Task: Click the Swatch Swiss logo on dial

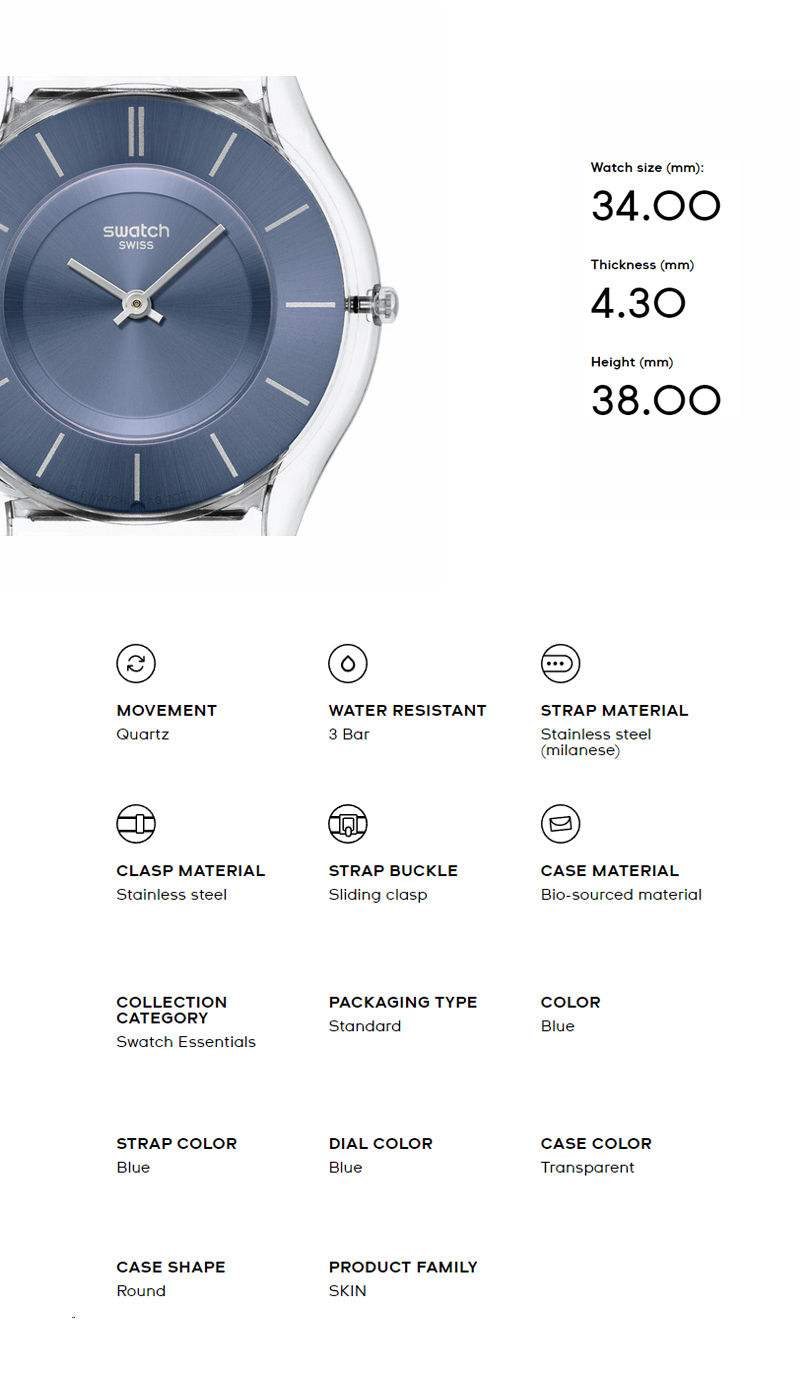Action: point(136,236)
